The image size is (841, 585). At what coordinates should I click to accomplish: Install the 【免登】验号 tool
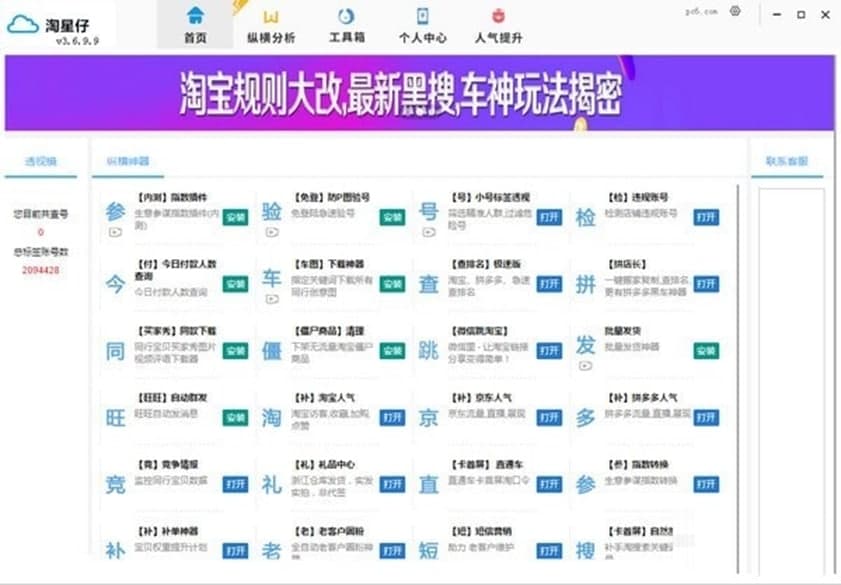click(393, 217)
